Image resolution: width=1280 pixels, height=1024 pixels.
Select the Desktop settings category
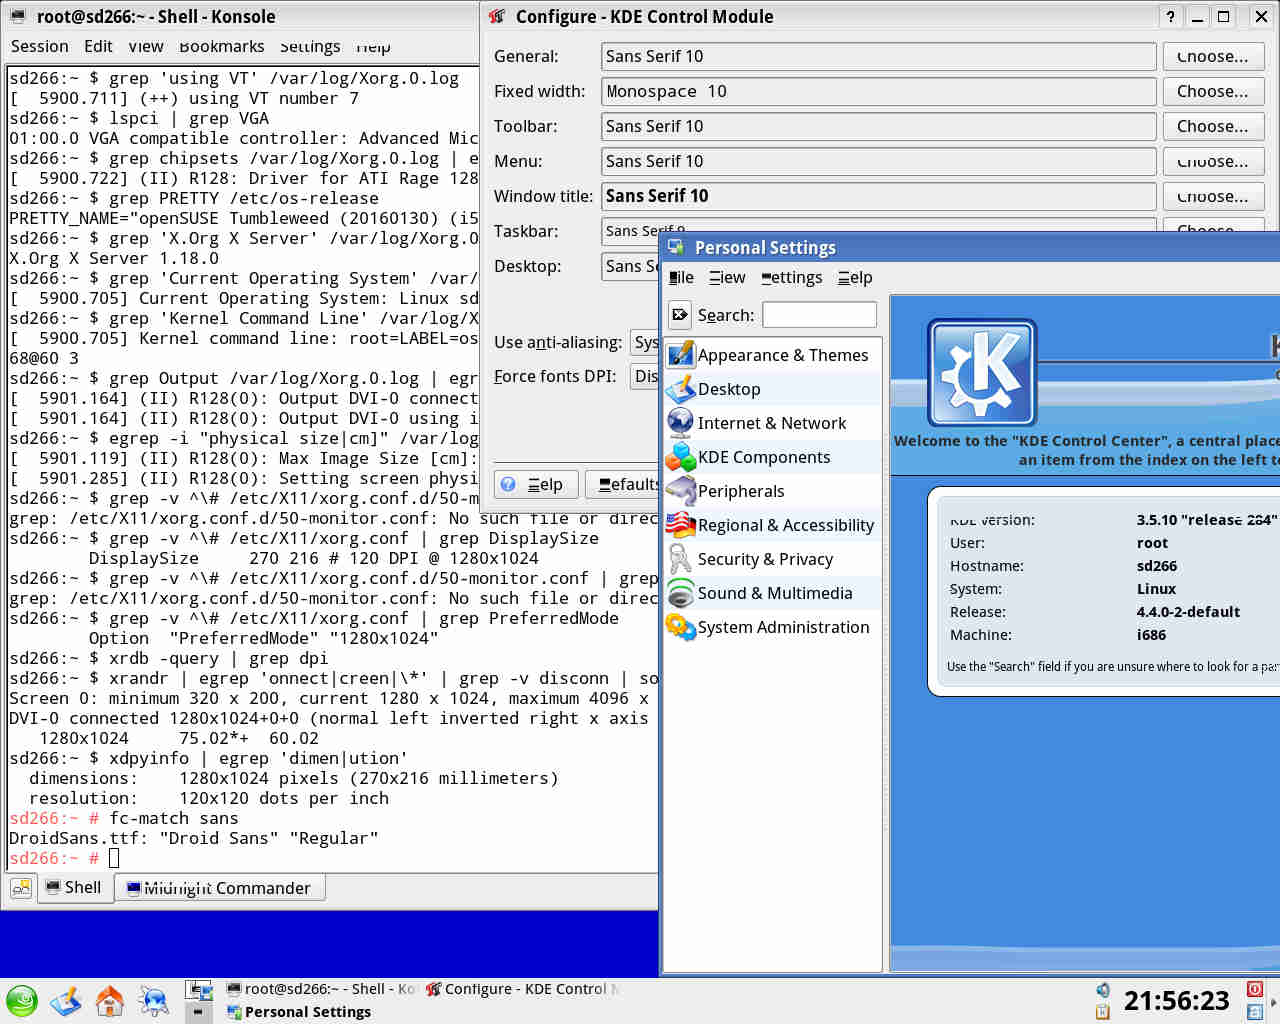pyautogui.click(x=728, y=389)
